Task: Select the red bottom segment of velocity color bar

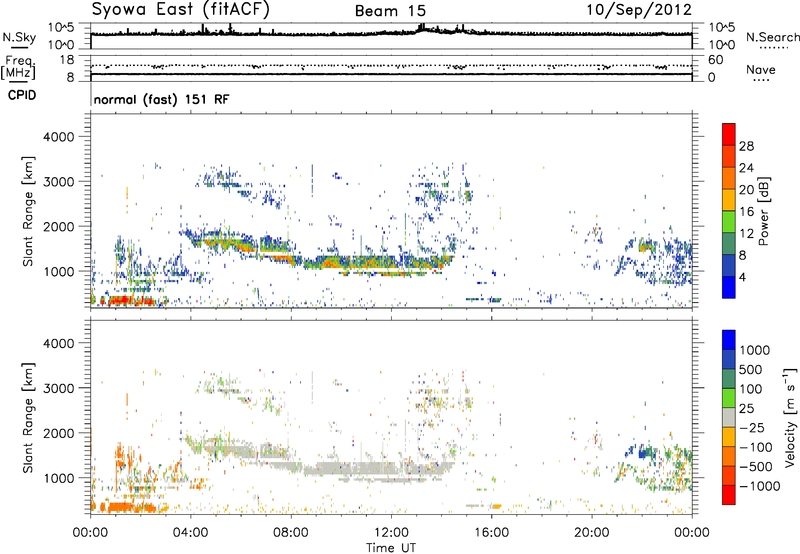Action: pyautogui.click(x=729, y=495)
